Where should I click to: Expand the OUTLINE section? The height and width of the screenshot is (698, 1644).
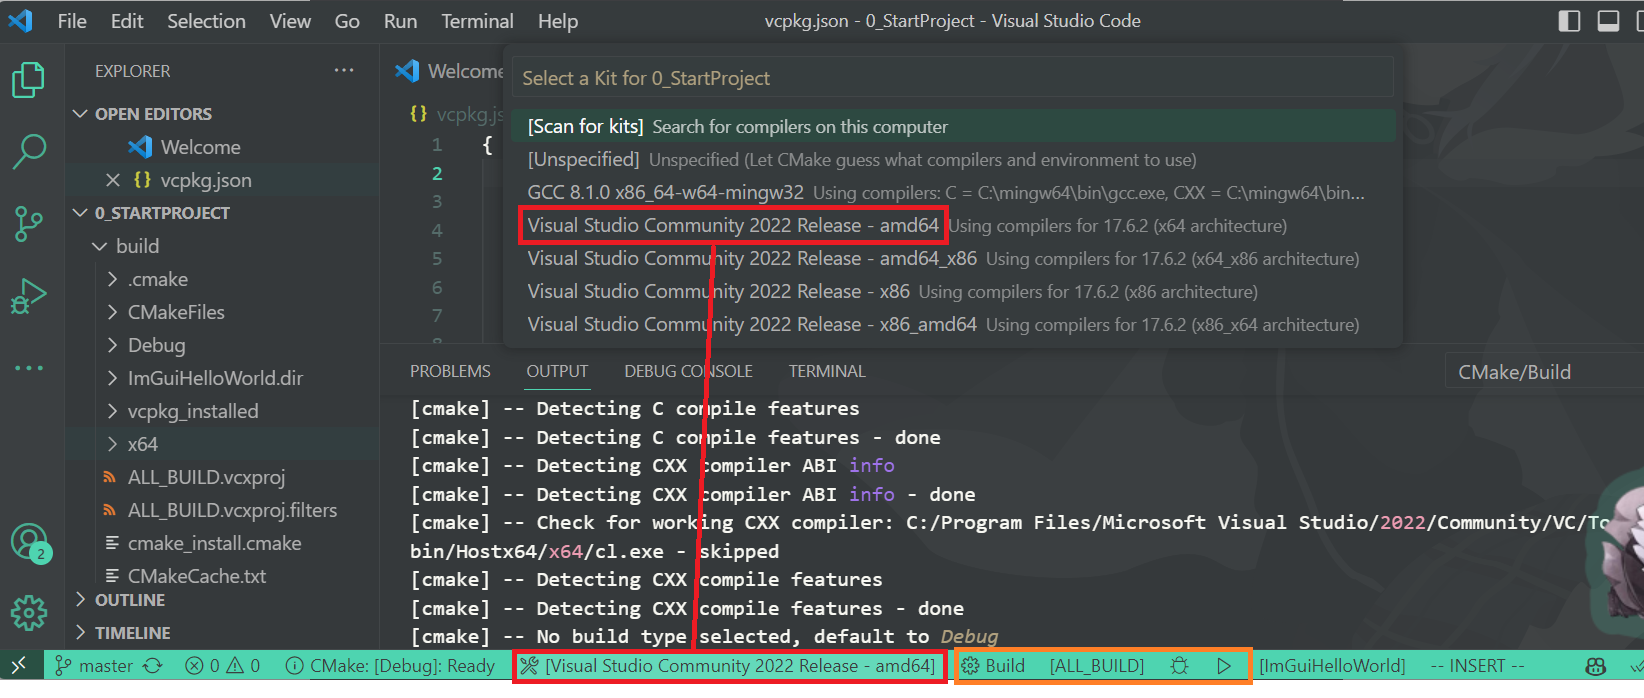[x=129, y=600]
